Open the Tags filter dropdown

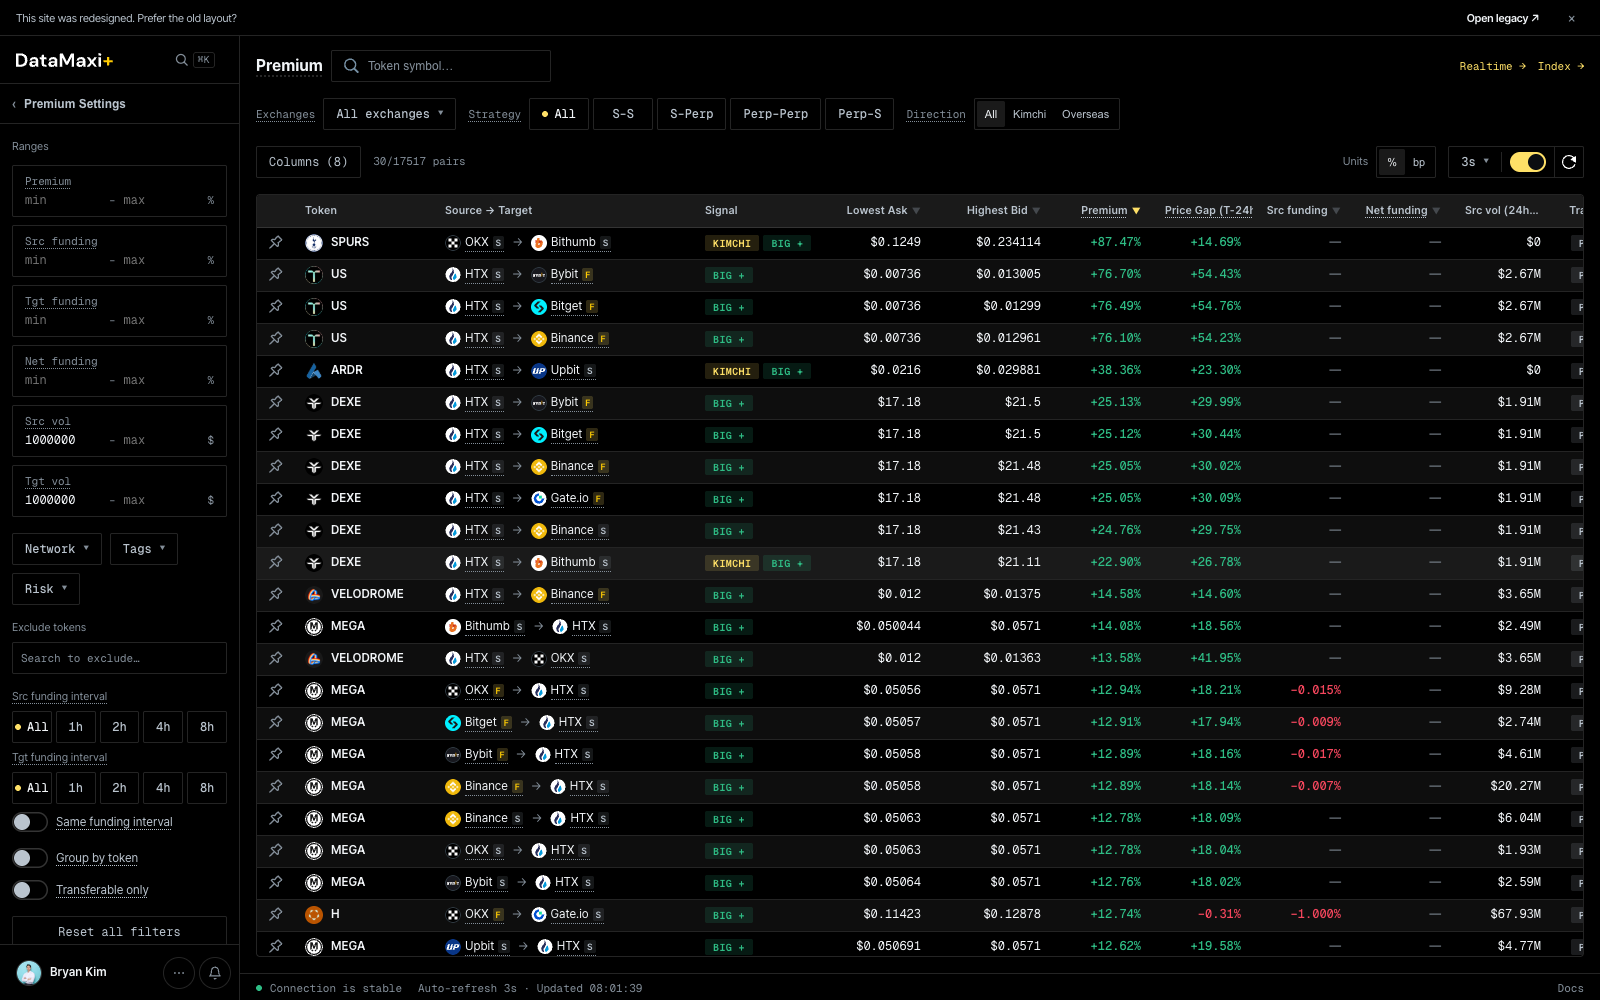(x=144, y=549)
